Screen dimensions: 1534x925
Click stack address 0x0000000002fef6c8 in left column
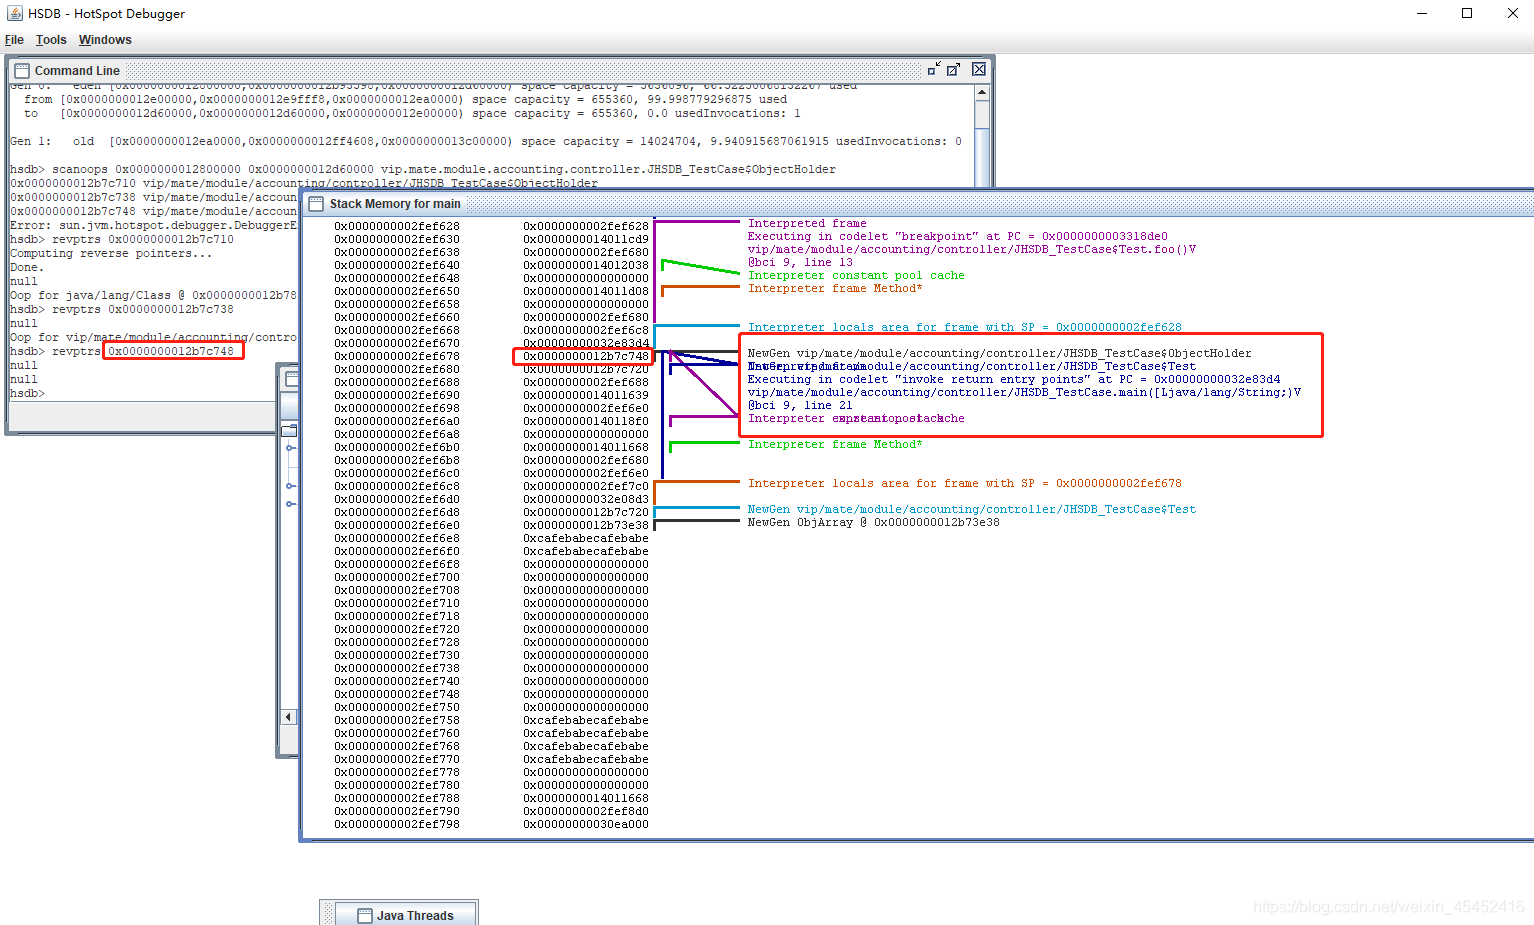397,486
